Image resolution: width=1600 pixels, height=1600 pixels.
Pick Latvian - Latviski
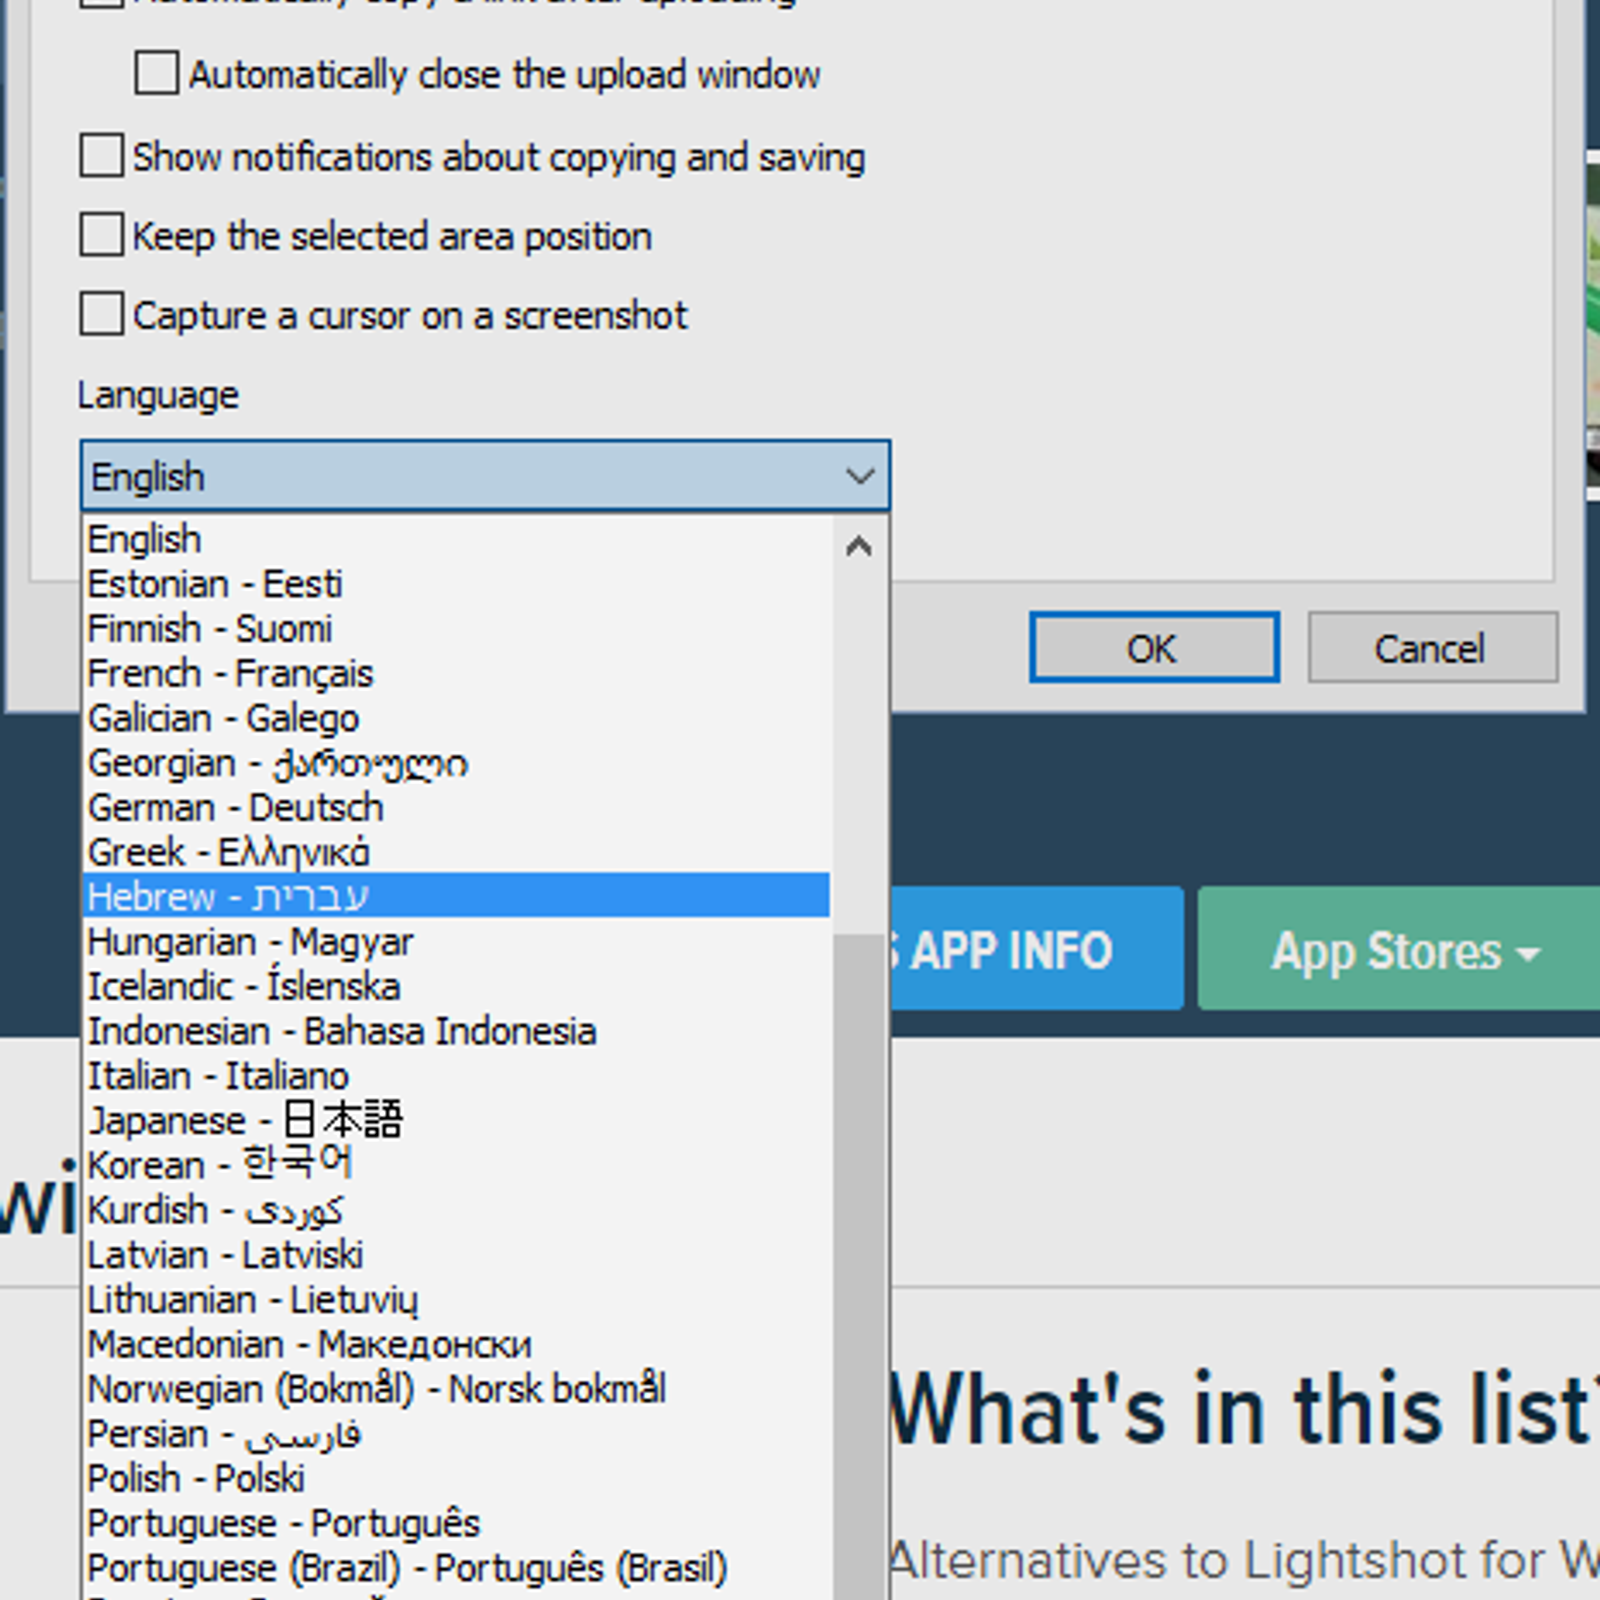456,1255
